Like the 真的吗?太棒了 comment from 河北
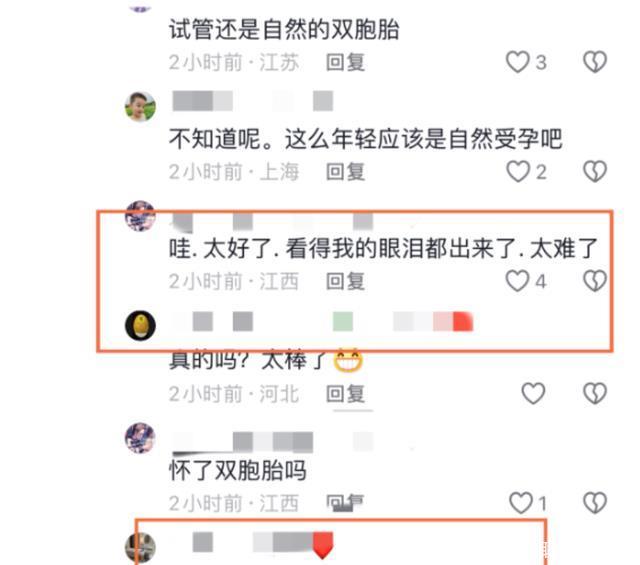This screenshot has width=640, height=565. point(533,393)
